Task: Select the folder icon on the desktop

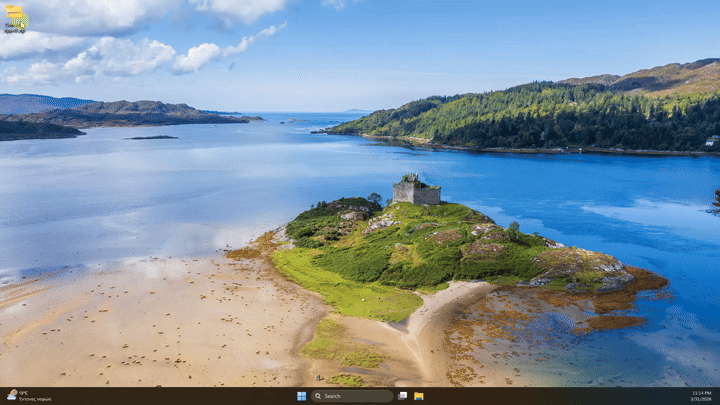Action: (x=16, y=17)
